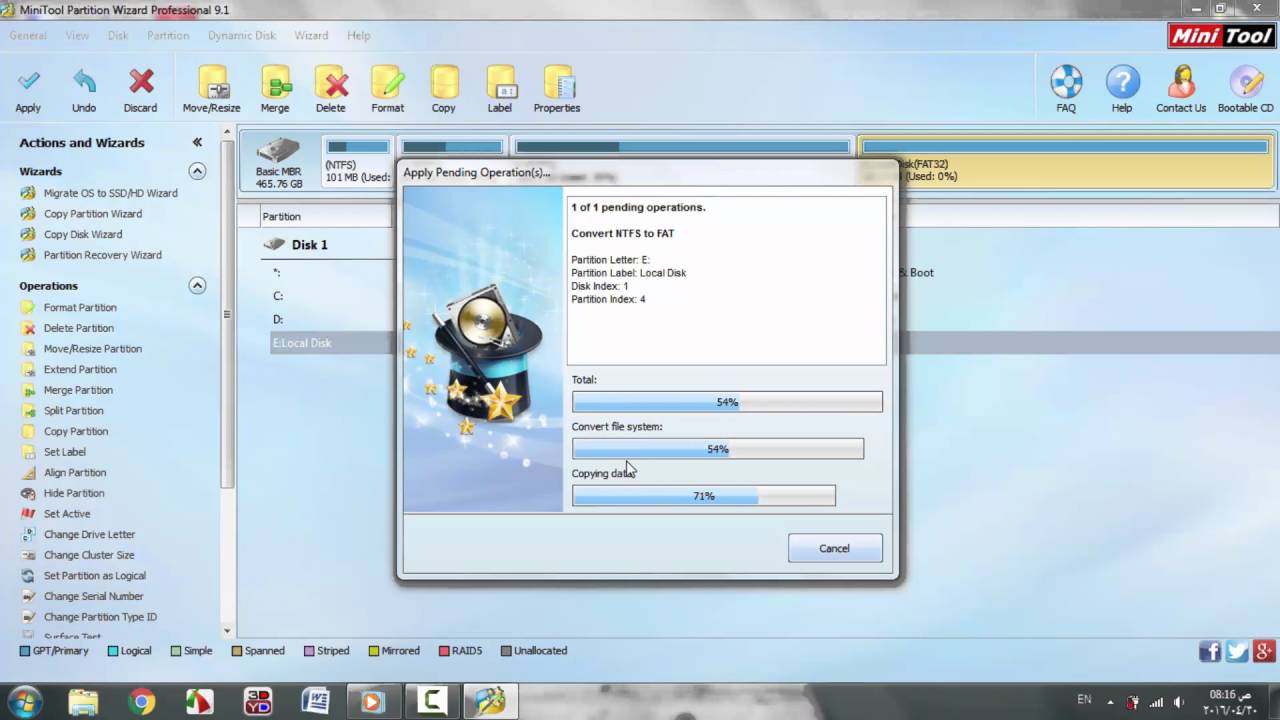Select the Merge toolbar icon
Screen dimensions: 1280x720
point(275,82)
